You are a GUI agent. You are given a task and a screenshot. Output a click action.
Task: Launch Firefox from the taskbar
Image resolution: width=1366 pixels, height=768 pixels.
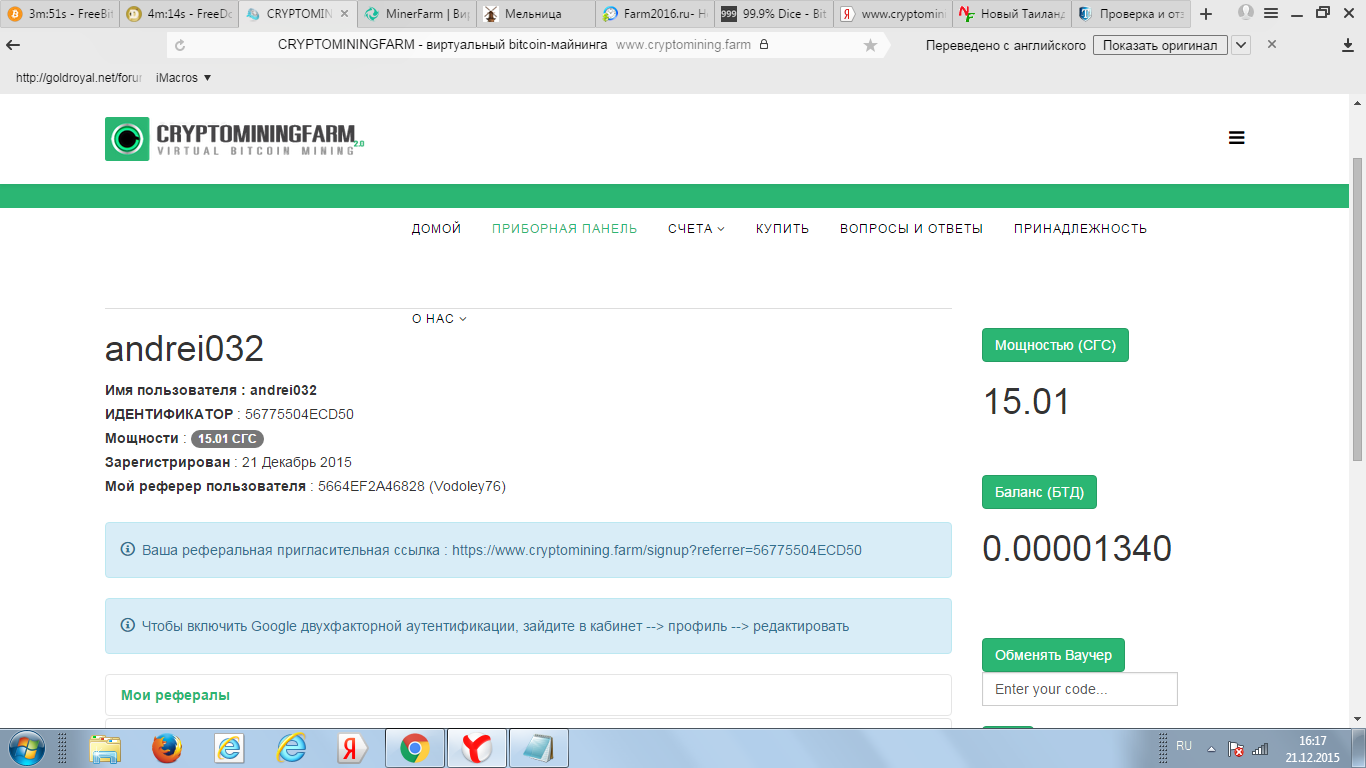pyautogui.click(x=167, y=748)
